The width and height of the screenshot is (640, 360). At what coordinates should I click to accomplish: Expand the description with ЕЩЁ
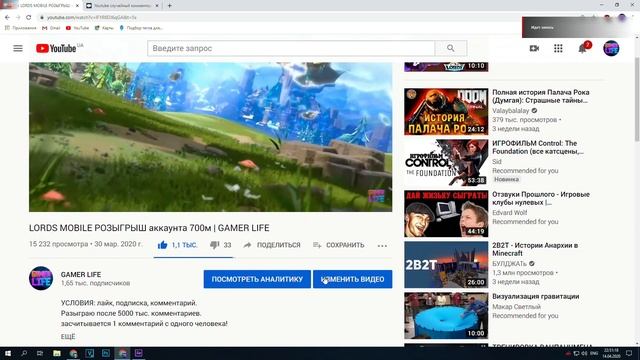[x=68, y=337]
